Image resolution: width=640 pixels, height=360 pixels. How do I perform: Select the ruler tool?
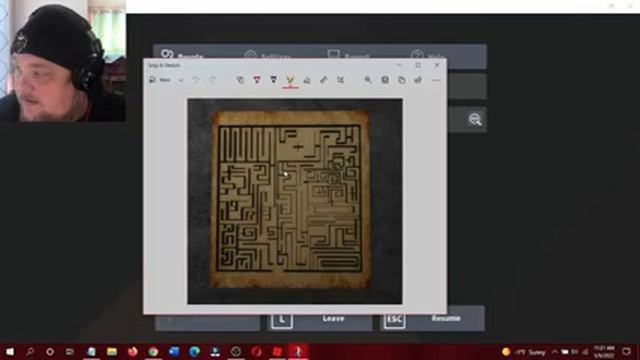click(x=324, y=80)
